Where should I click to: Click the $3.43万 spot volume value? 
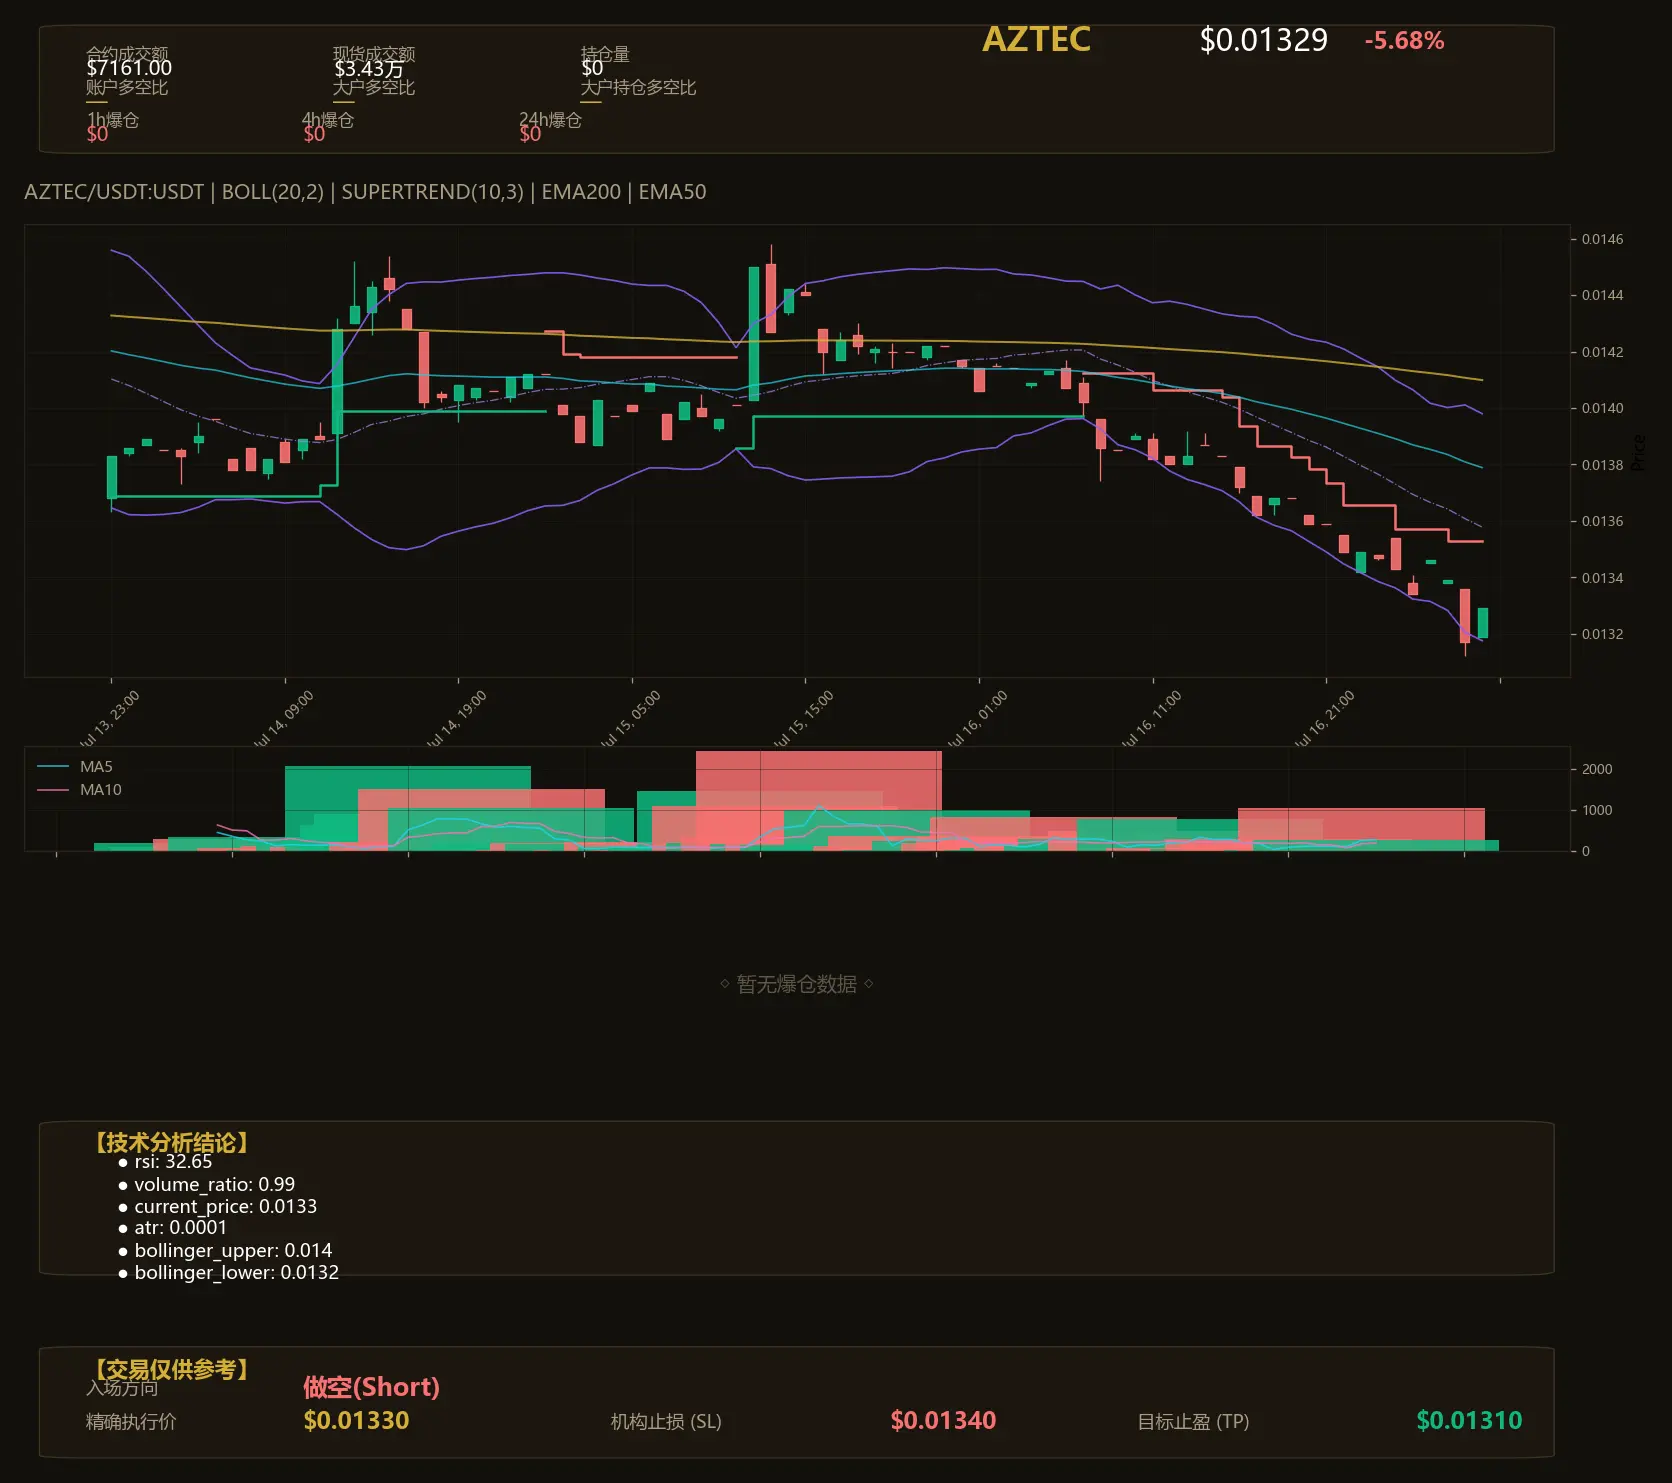click(x=369, y=68)
